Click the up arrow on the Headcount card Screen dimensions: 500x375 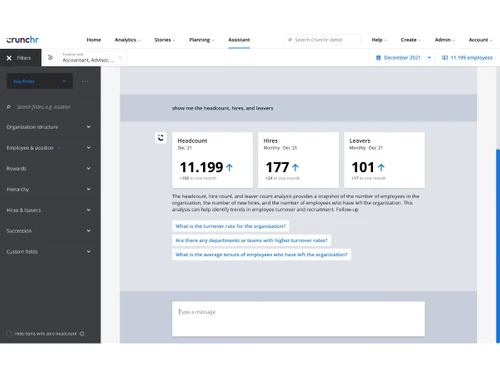229,167
